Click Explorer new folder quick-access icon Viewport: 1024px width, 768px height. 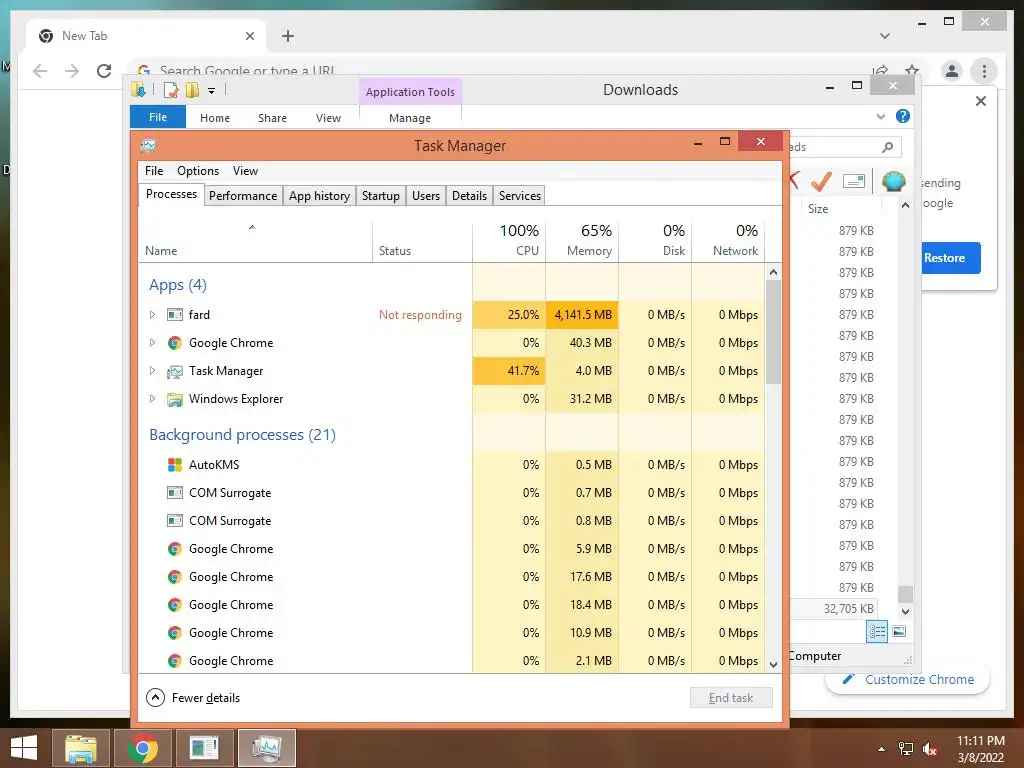(x=192, y=90)
